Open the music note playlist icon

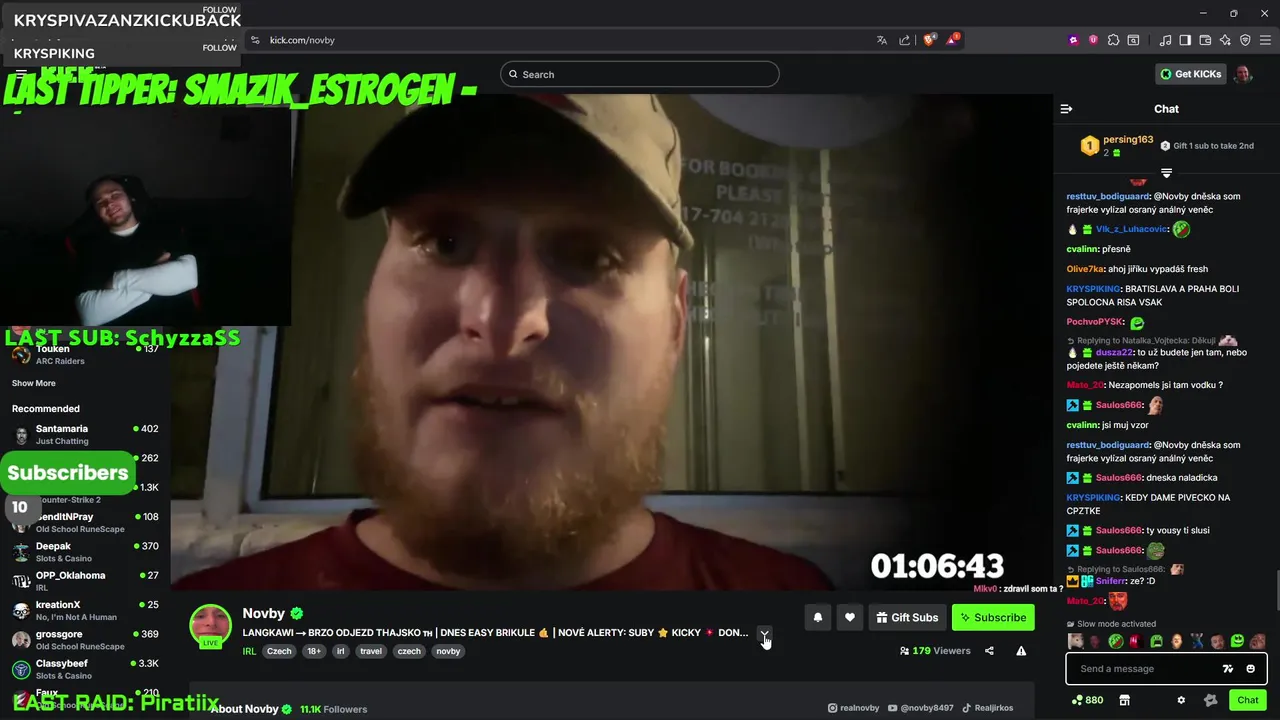(1165, 40)
